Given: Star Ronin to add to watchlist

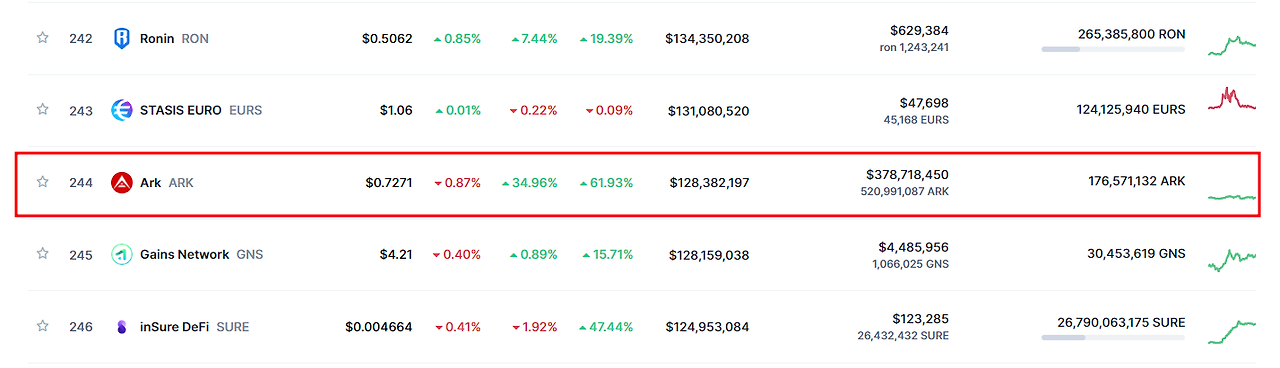Looking at the screenshot, I should pos(42,38).
